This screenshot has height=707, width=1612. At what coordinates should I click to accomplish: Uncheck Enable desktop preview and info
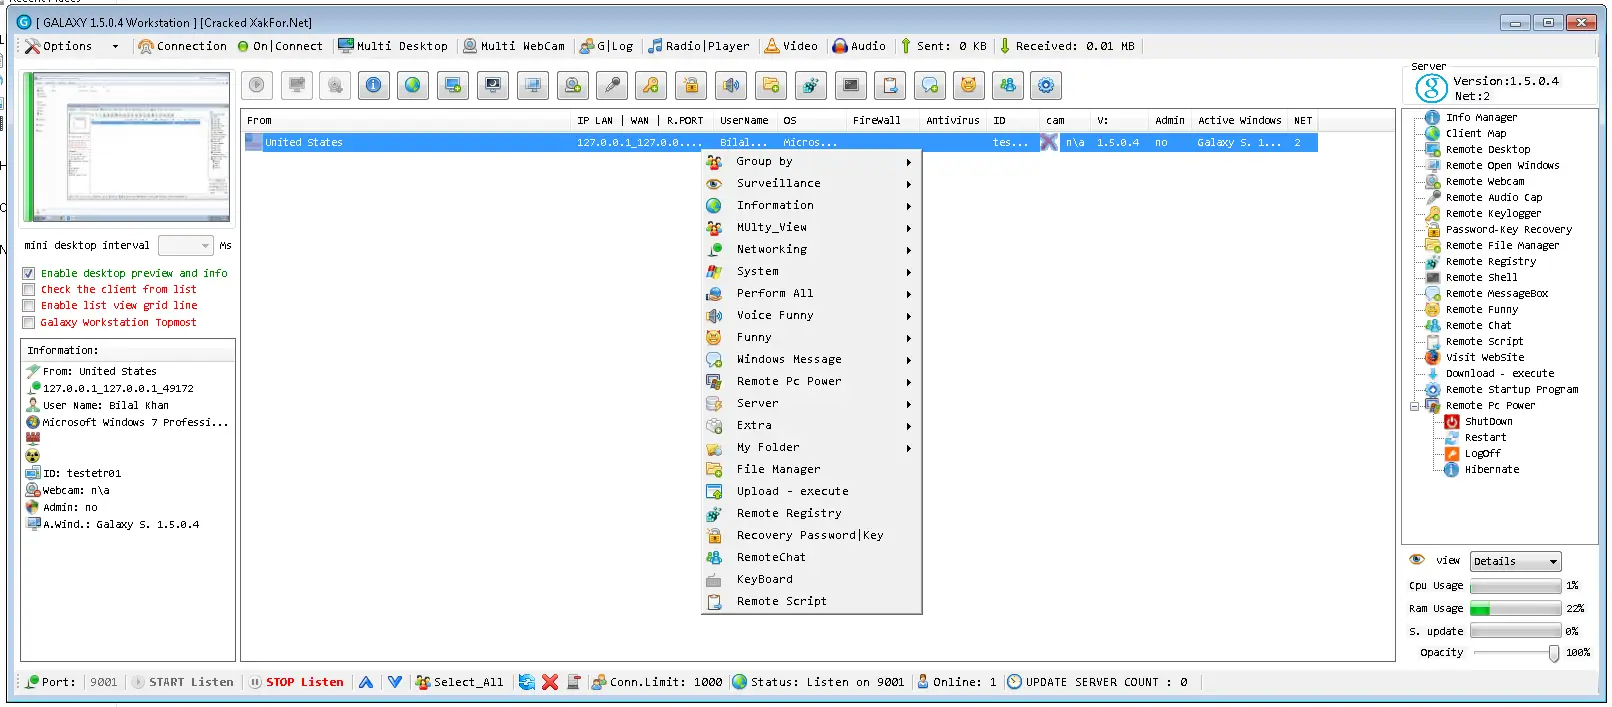tap(29, 273)
